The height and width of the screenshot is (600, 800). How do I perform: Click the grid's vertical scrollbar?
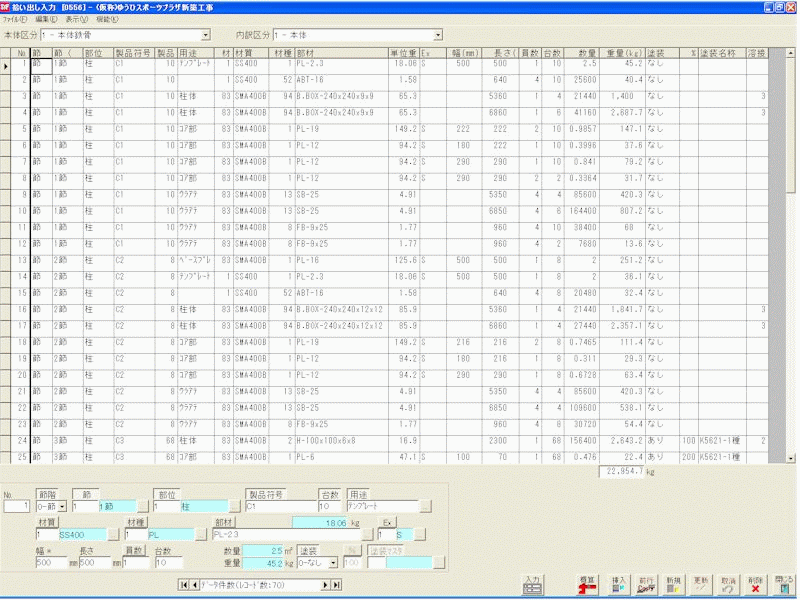pyautogui.click(x=775, y=250)
